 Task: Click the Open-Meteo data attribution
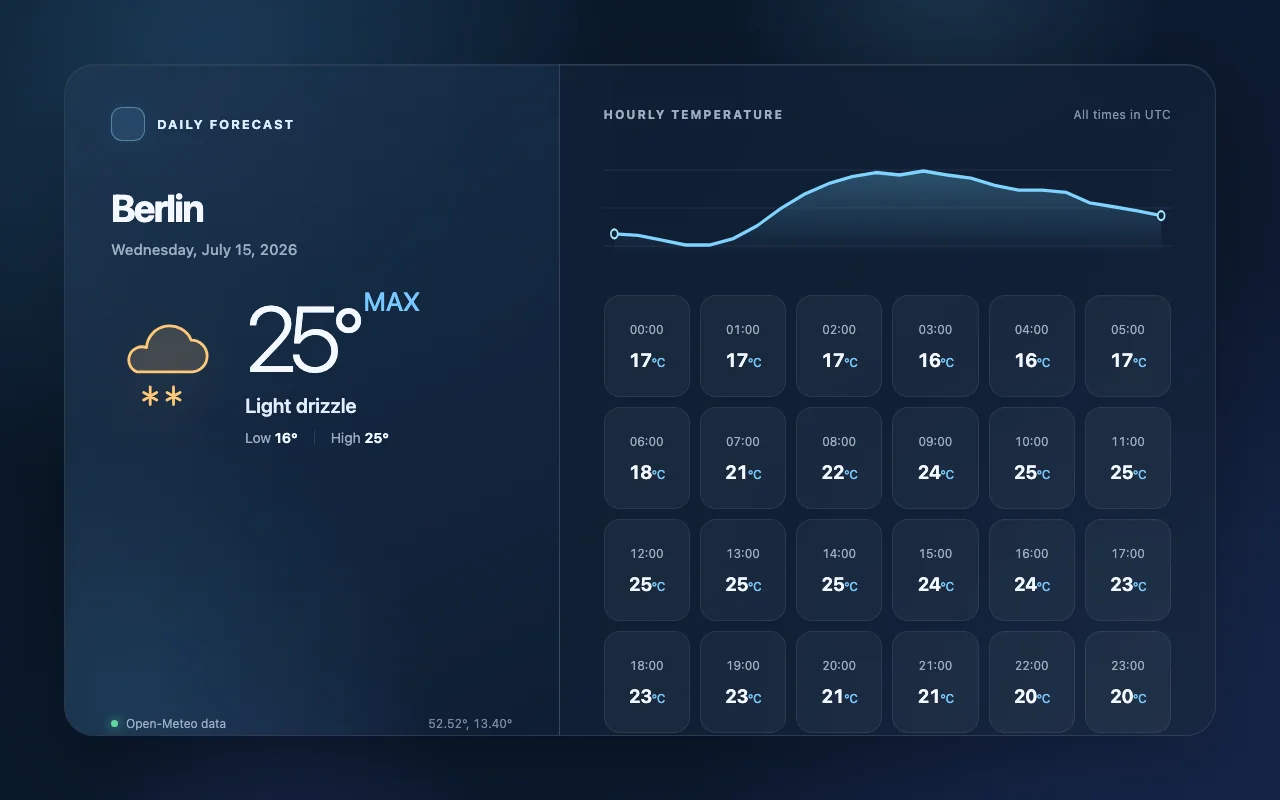coord(176,723)
